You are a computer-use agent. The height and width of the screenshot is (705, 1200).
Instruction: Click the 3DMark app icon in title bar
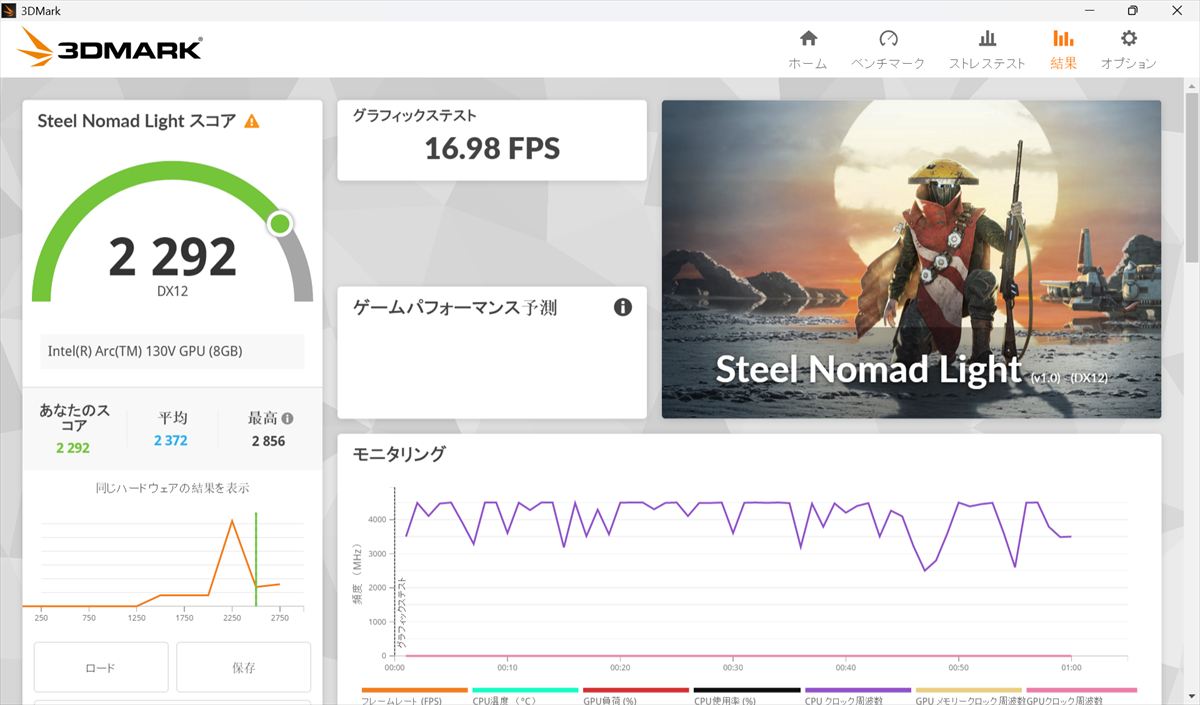[10, 10]
